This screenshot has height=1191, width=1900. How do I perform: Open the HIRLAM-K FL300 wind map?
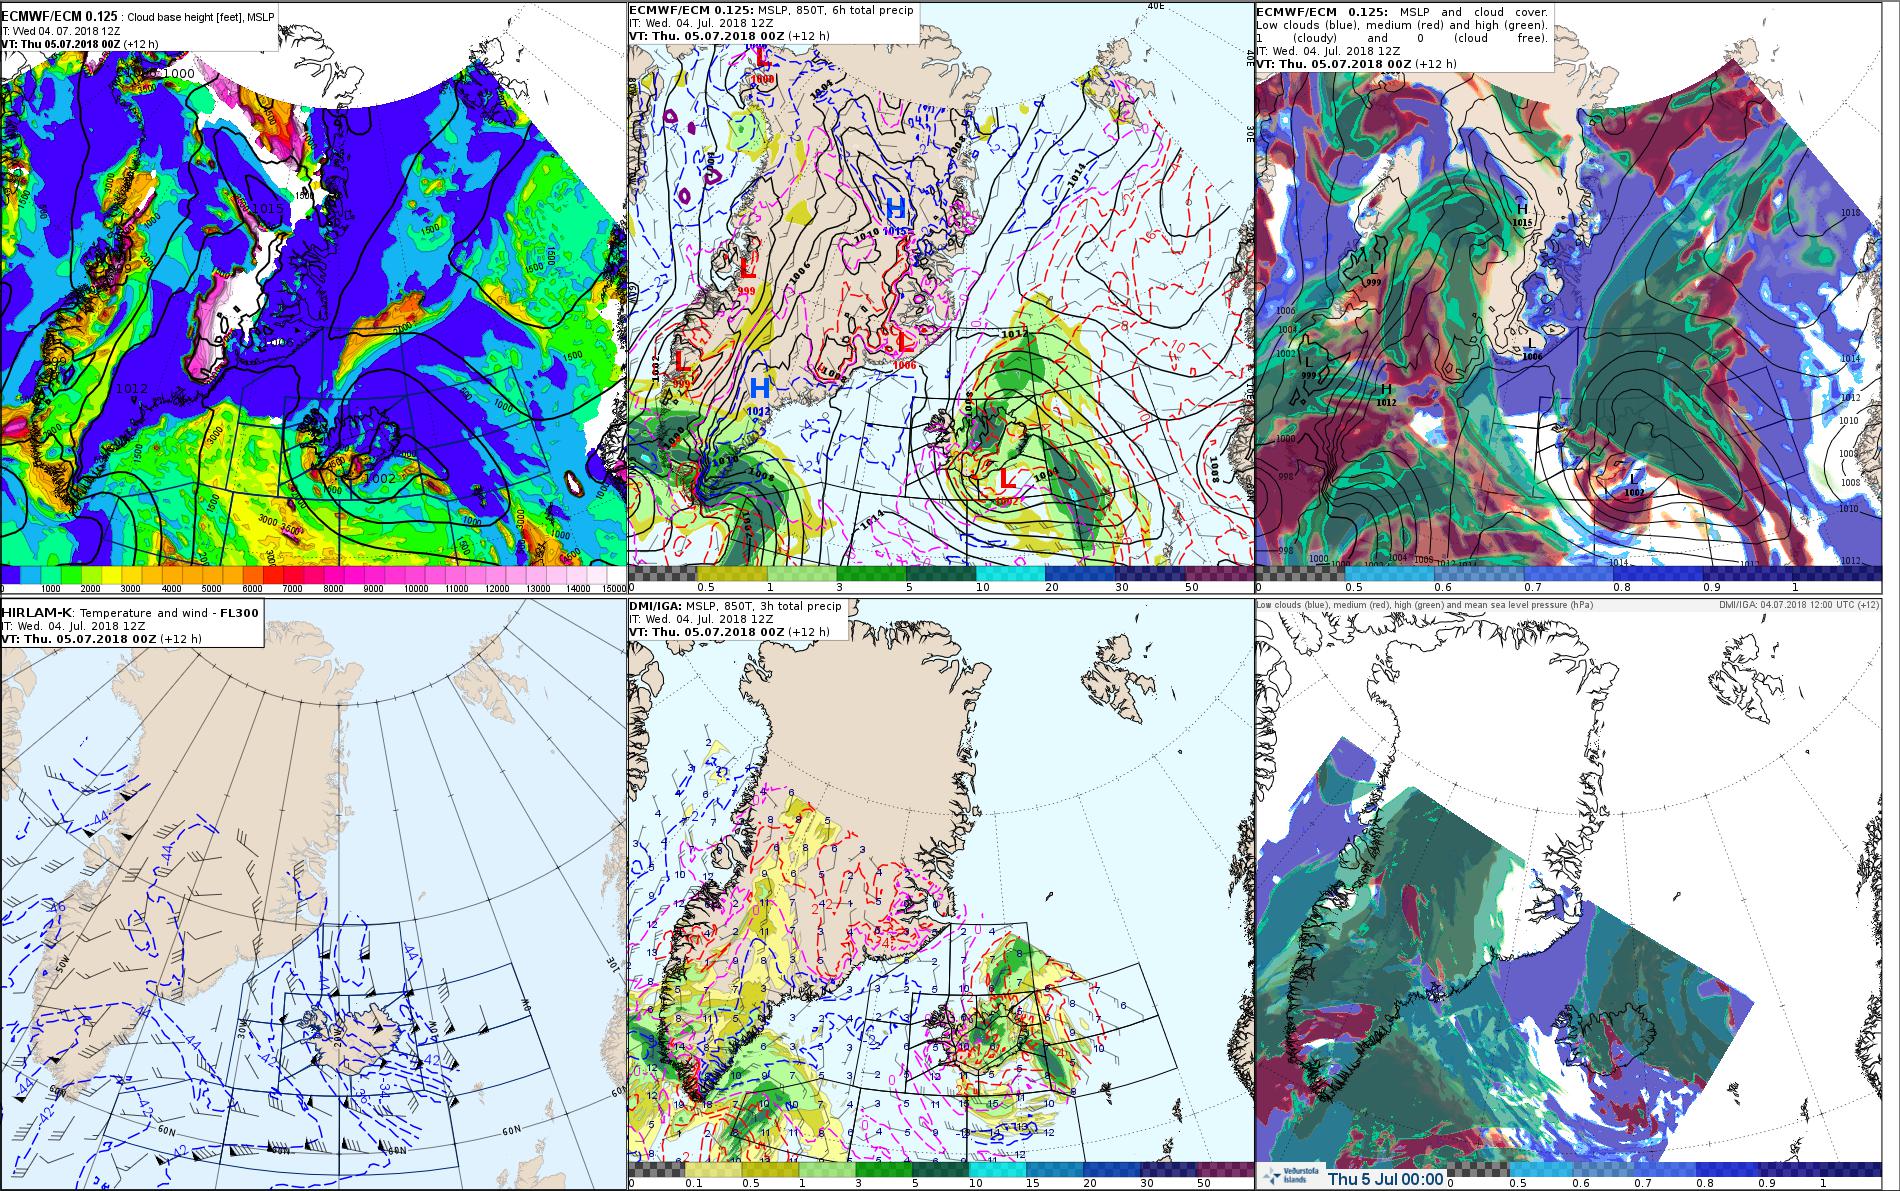tap(313, 894)
